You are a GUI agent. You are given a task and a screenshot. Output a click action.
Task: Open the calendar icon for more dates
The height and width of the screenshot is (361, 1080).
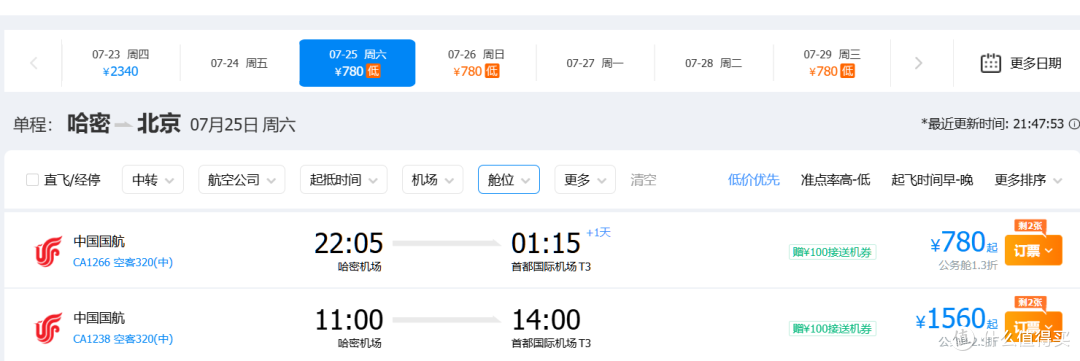pyautogui.click(x=990, y=63)
